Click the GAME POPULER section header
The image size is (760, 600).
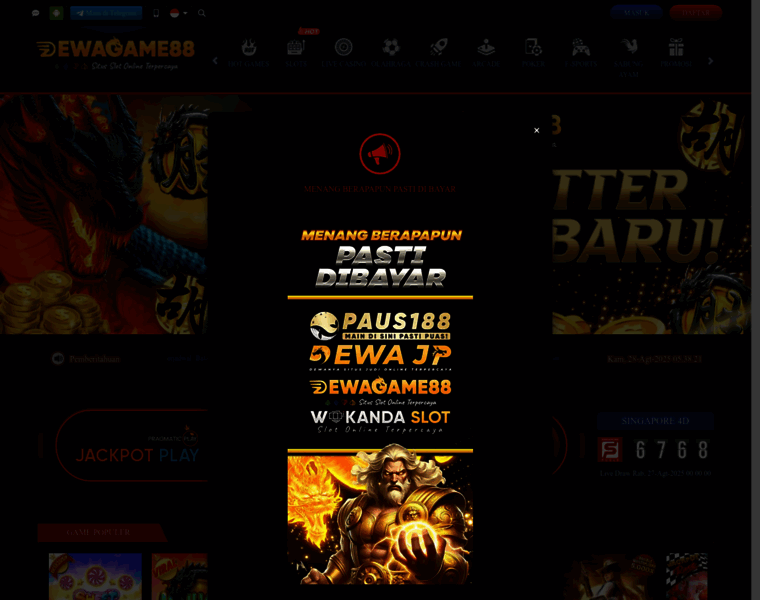coord(98,532)
